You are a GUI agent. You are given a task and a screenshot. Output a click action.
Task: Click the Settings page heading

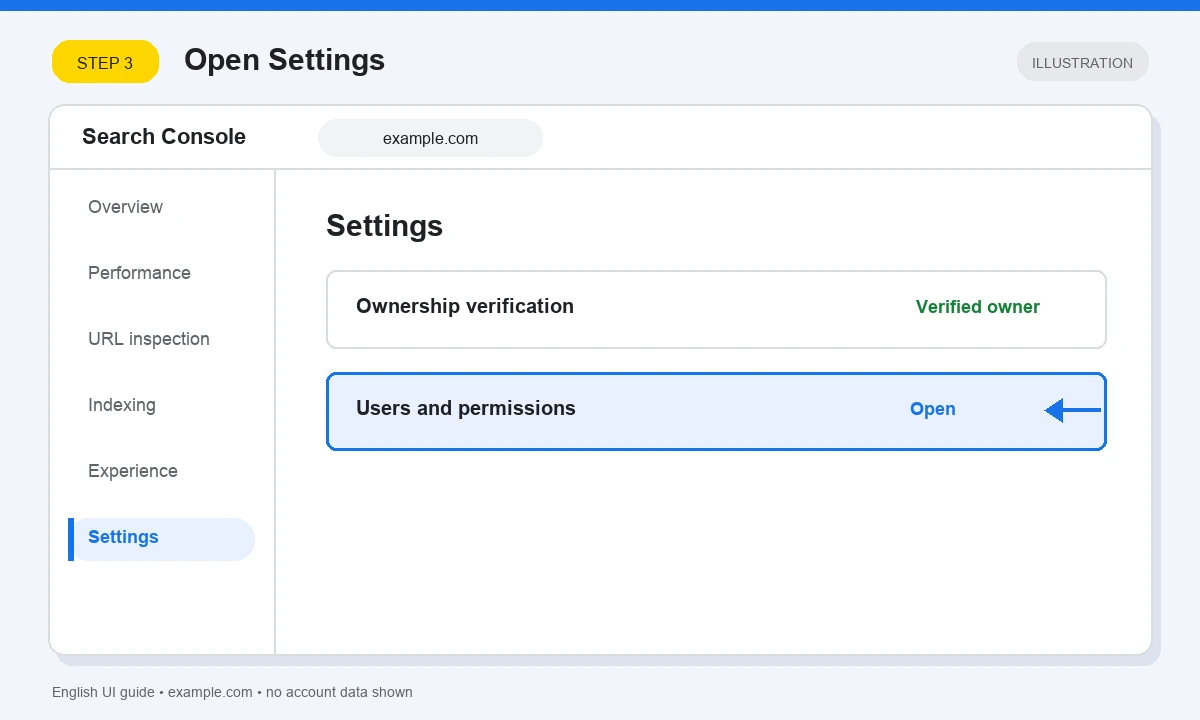click(x=384, y=226)
